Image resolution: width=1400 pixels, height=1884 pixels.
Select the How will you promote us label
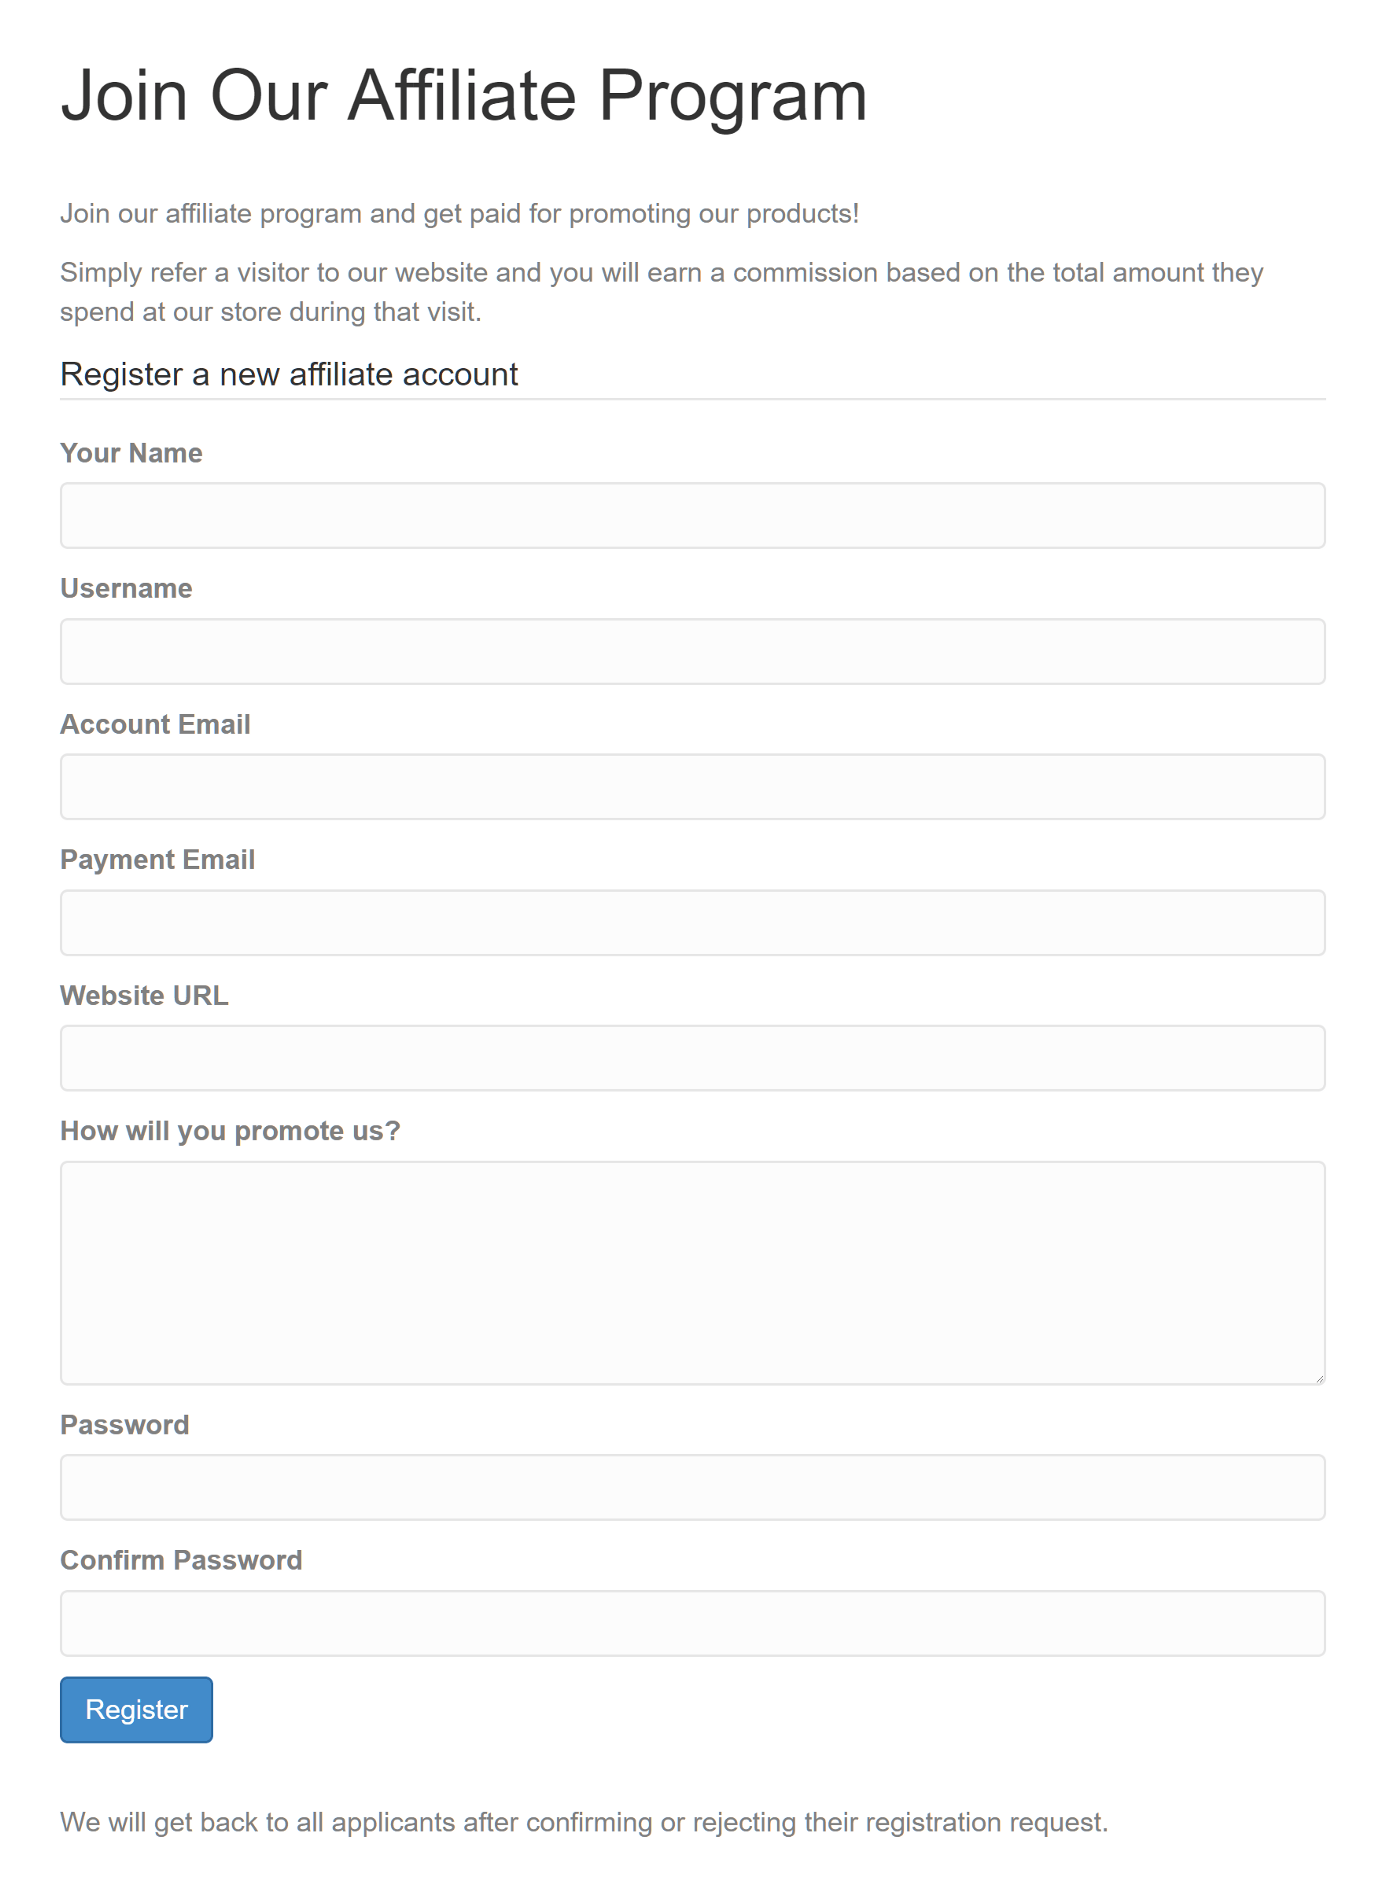231,1130
